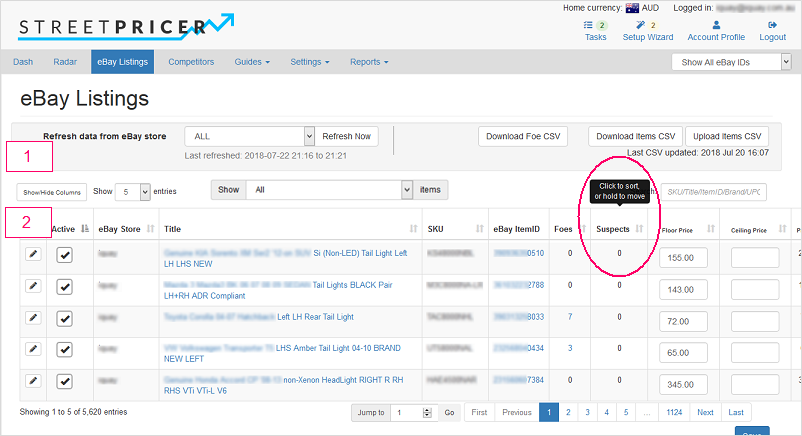Launch the Setup Wizard icon

click(647, 25)
